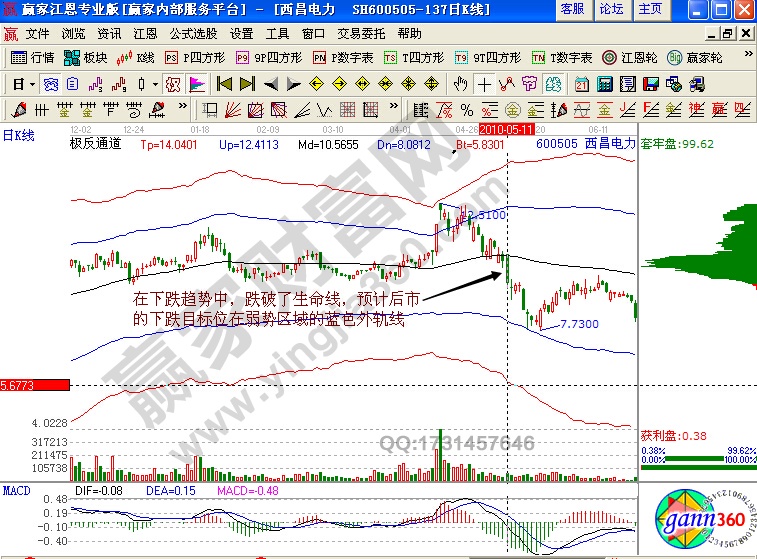757x559 pixels.
Task: Click the 2010-05-11 date marker on timeline
Action: [x=506, y=130]
